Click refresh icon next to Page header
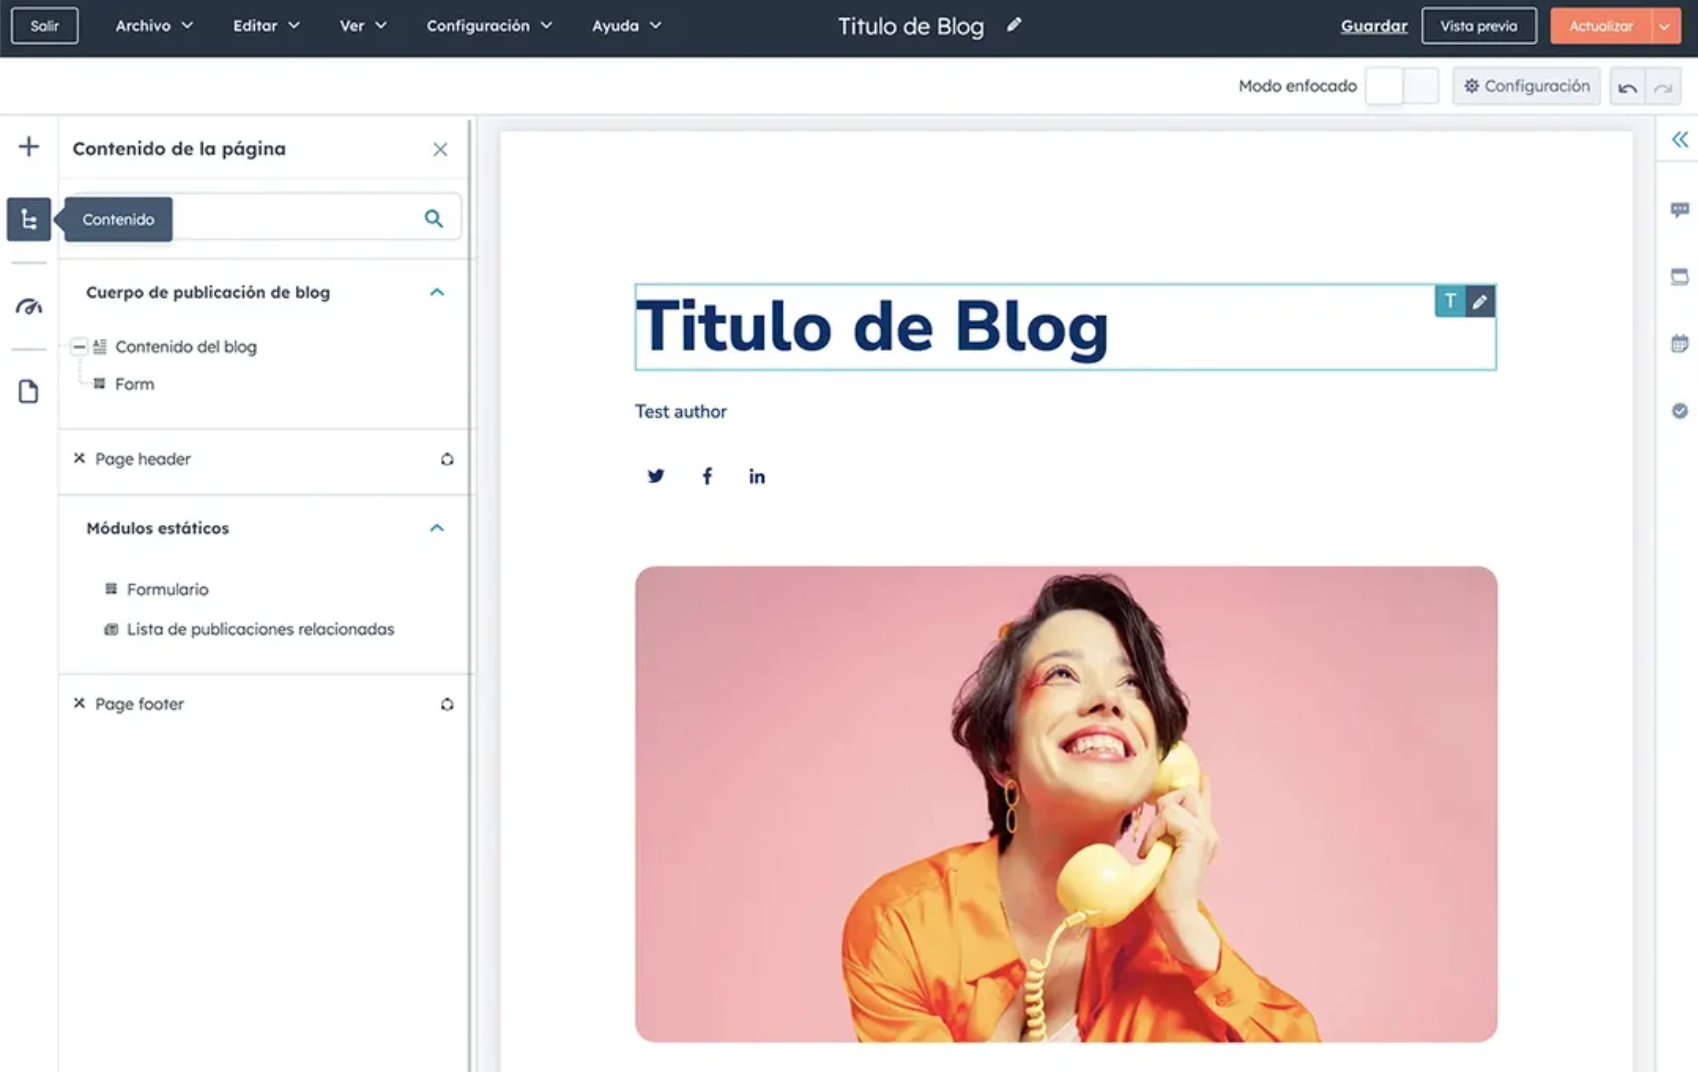 click(447, 459)
